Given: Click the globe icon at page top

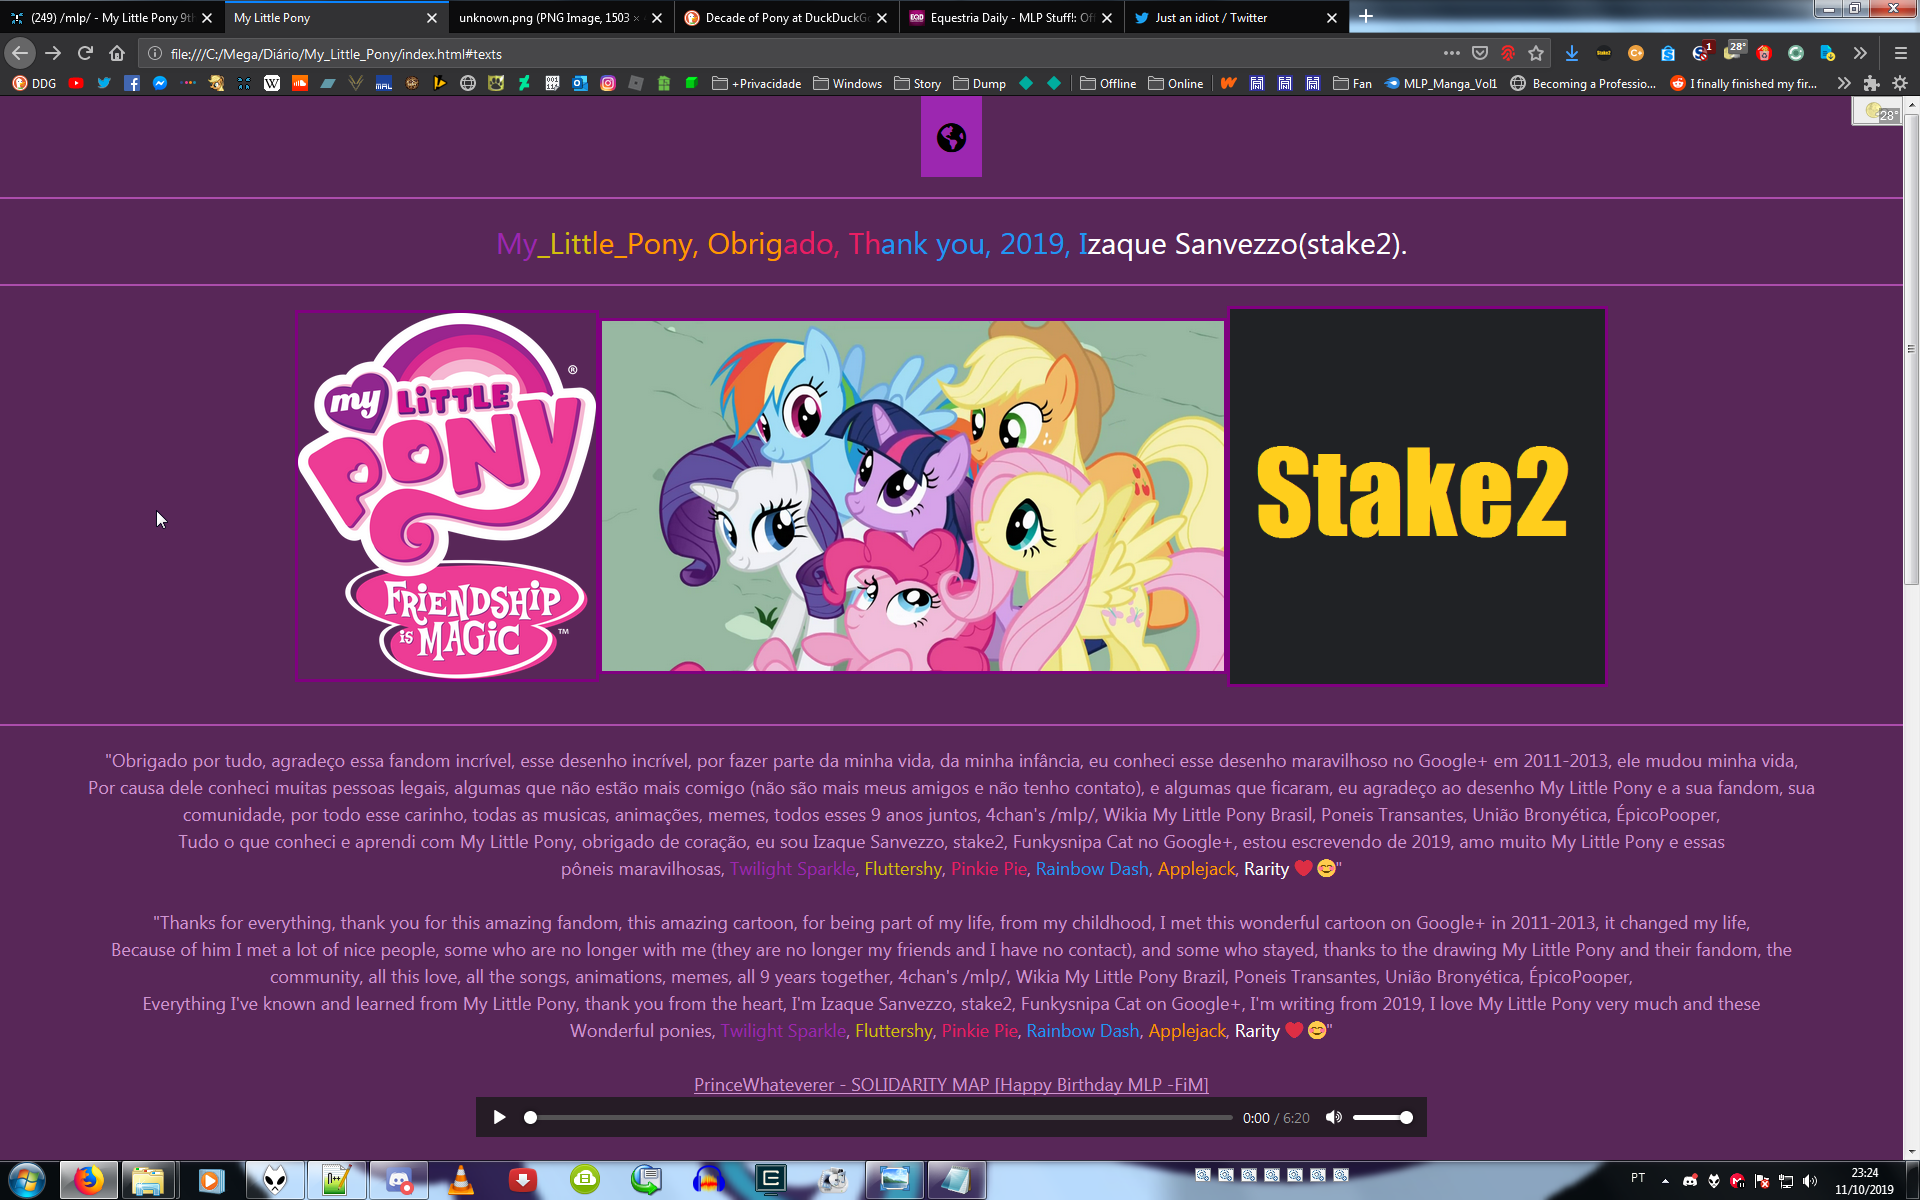Looking at the screenshot, I should tap(951, 138).
